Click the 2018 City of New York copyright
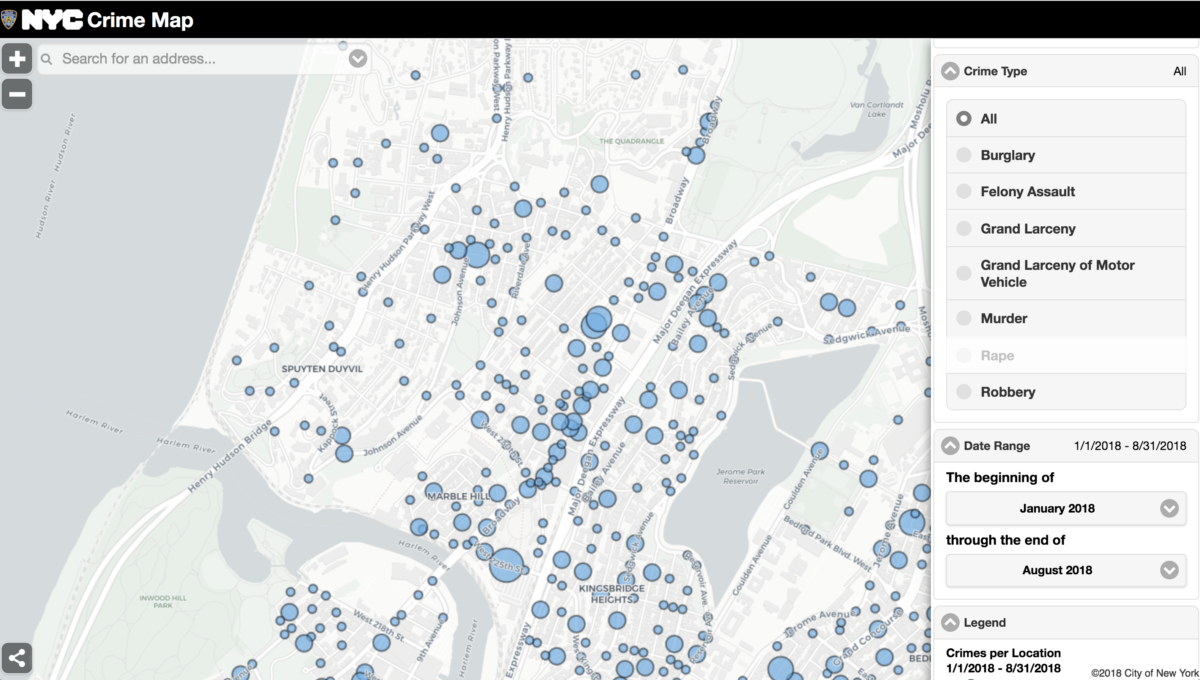 click(1144, 673)
